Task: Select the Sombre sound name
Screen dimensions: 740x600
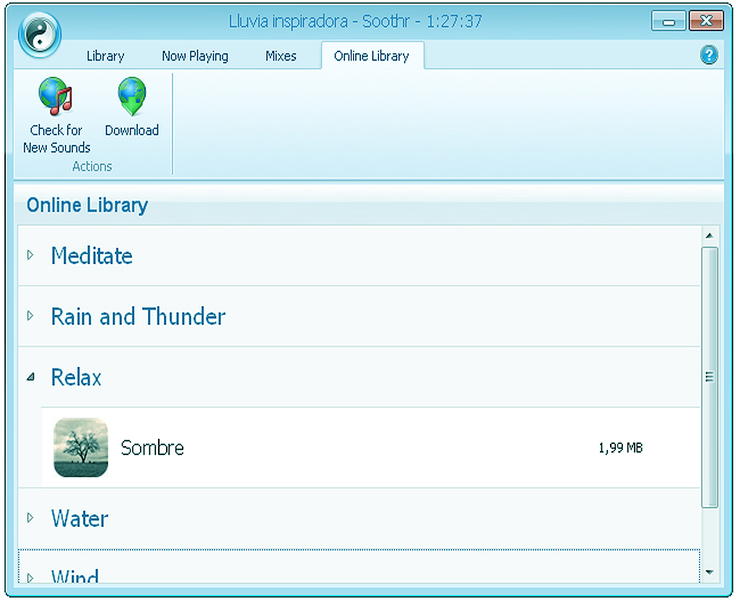Action: pos(152,448)
